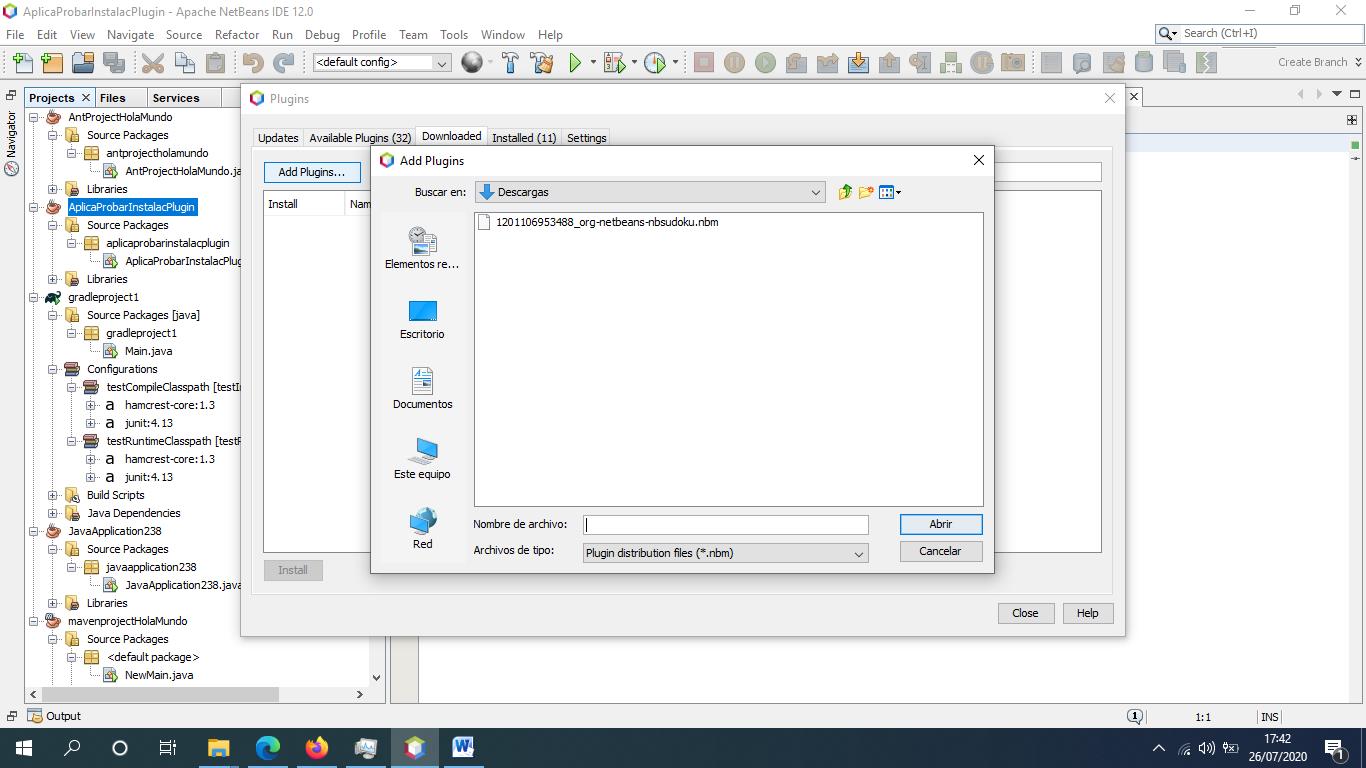Click the Finish Debugger Session stop icon
Viewport: 1366px width, 768px height.
click(704, 63)
